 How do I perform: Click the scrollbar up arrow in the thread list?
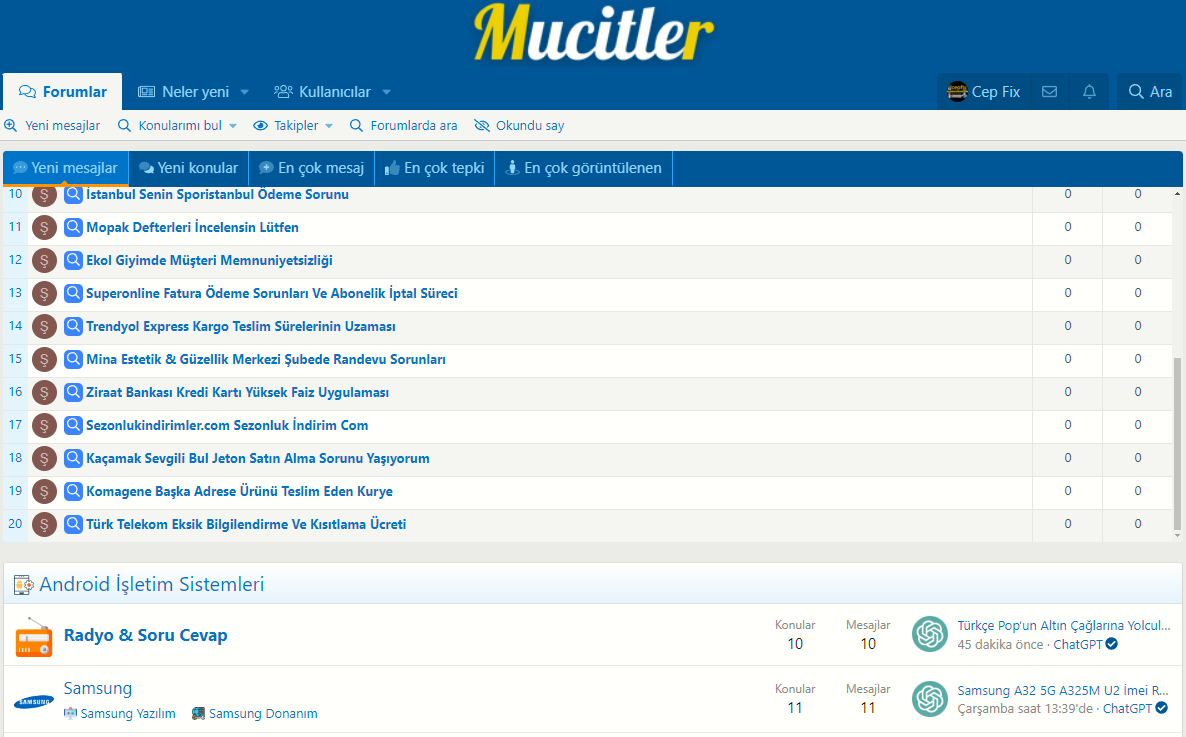point(1177,193)
